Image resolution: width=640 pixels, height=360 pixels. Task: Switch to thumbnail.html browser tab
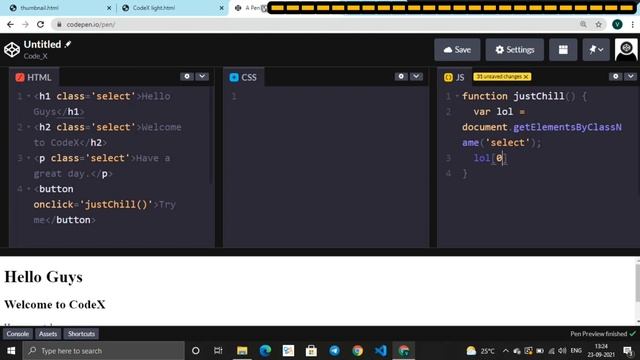point(60,8)
